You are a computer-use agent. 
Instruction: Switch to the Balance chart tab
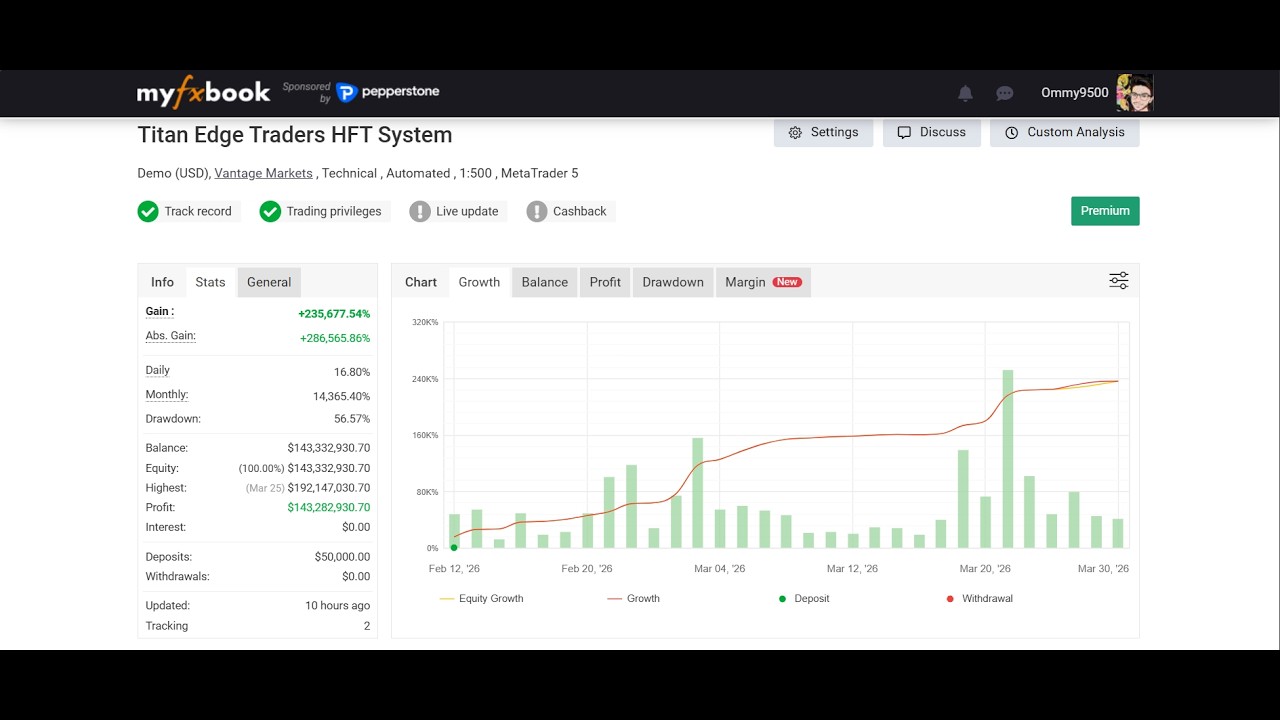[x=545, y=282]
